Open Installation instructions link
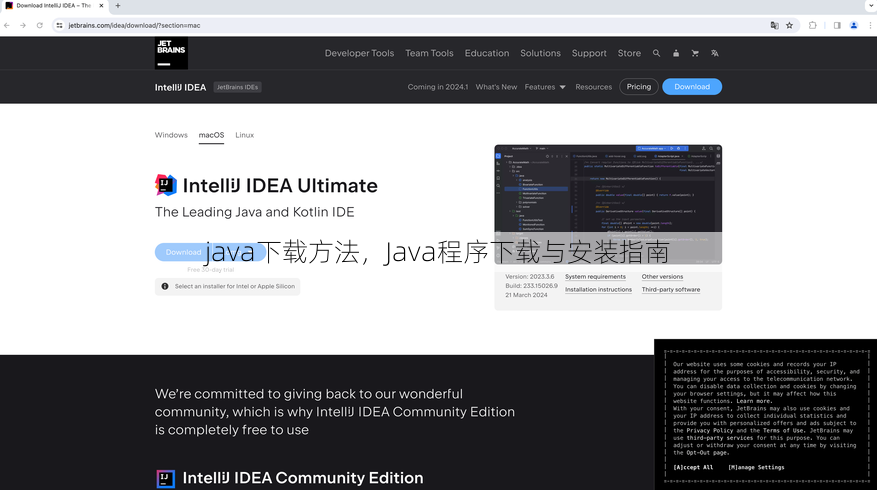This screenshot has width=877, height=490. pos(598,290)
